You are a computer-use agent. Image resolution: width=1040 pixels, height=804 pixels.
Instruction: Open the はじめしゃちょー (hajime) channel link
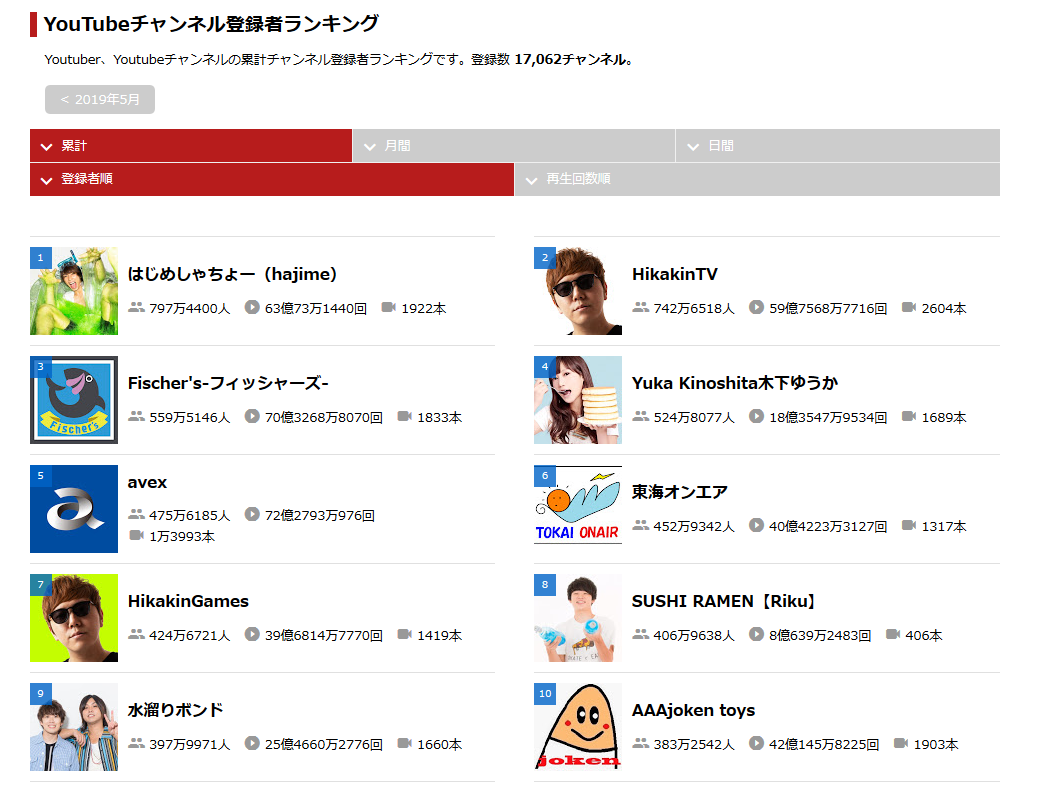(232, 274)
